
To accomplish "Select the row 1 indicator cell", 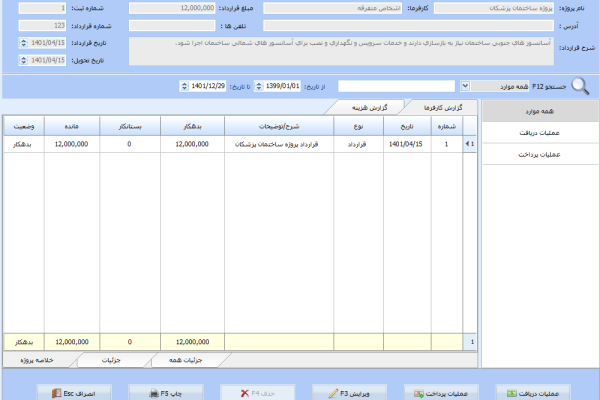I will tap(470, 144).
